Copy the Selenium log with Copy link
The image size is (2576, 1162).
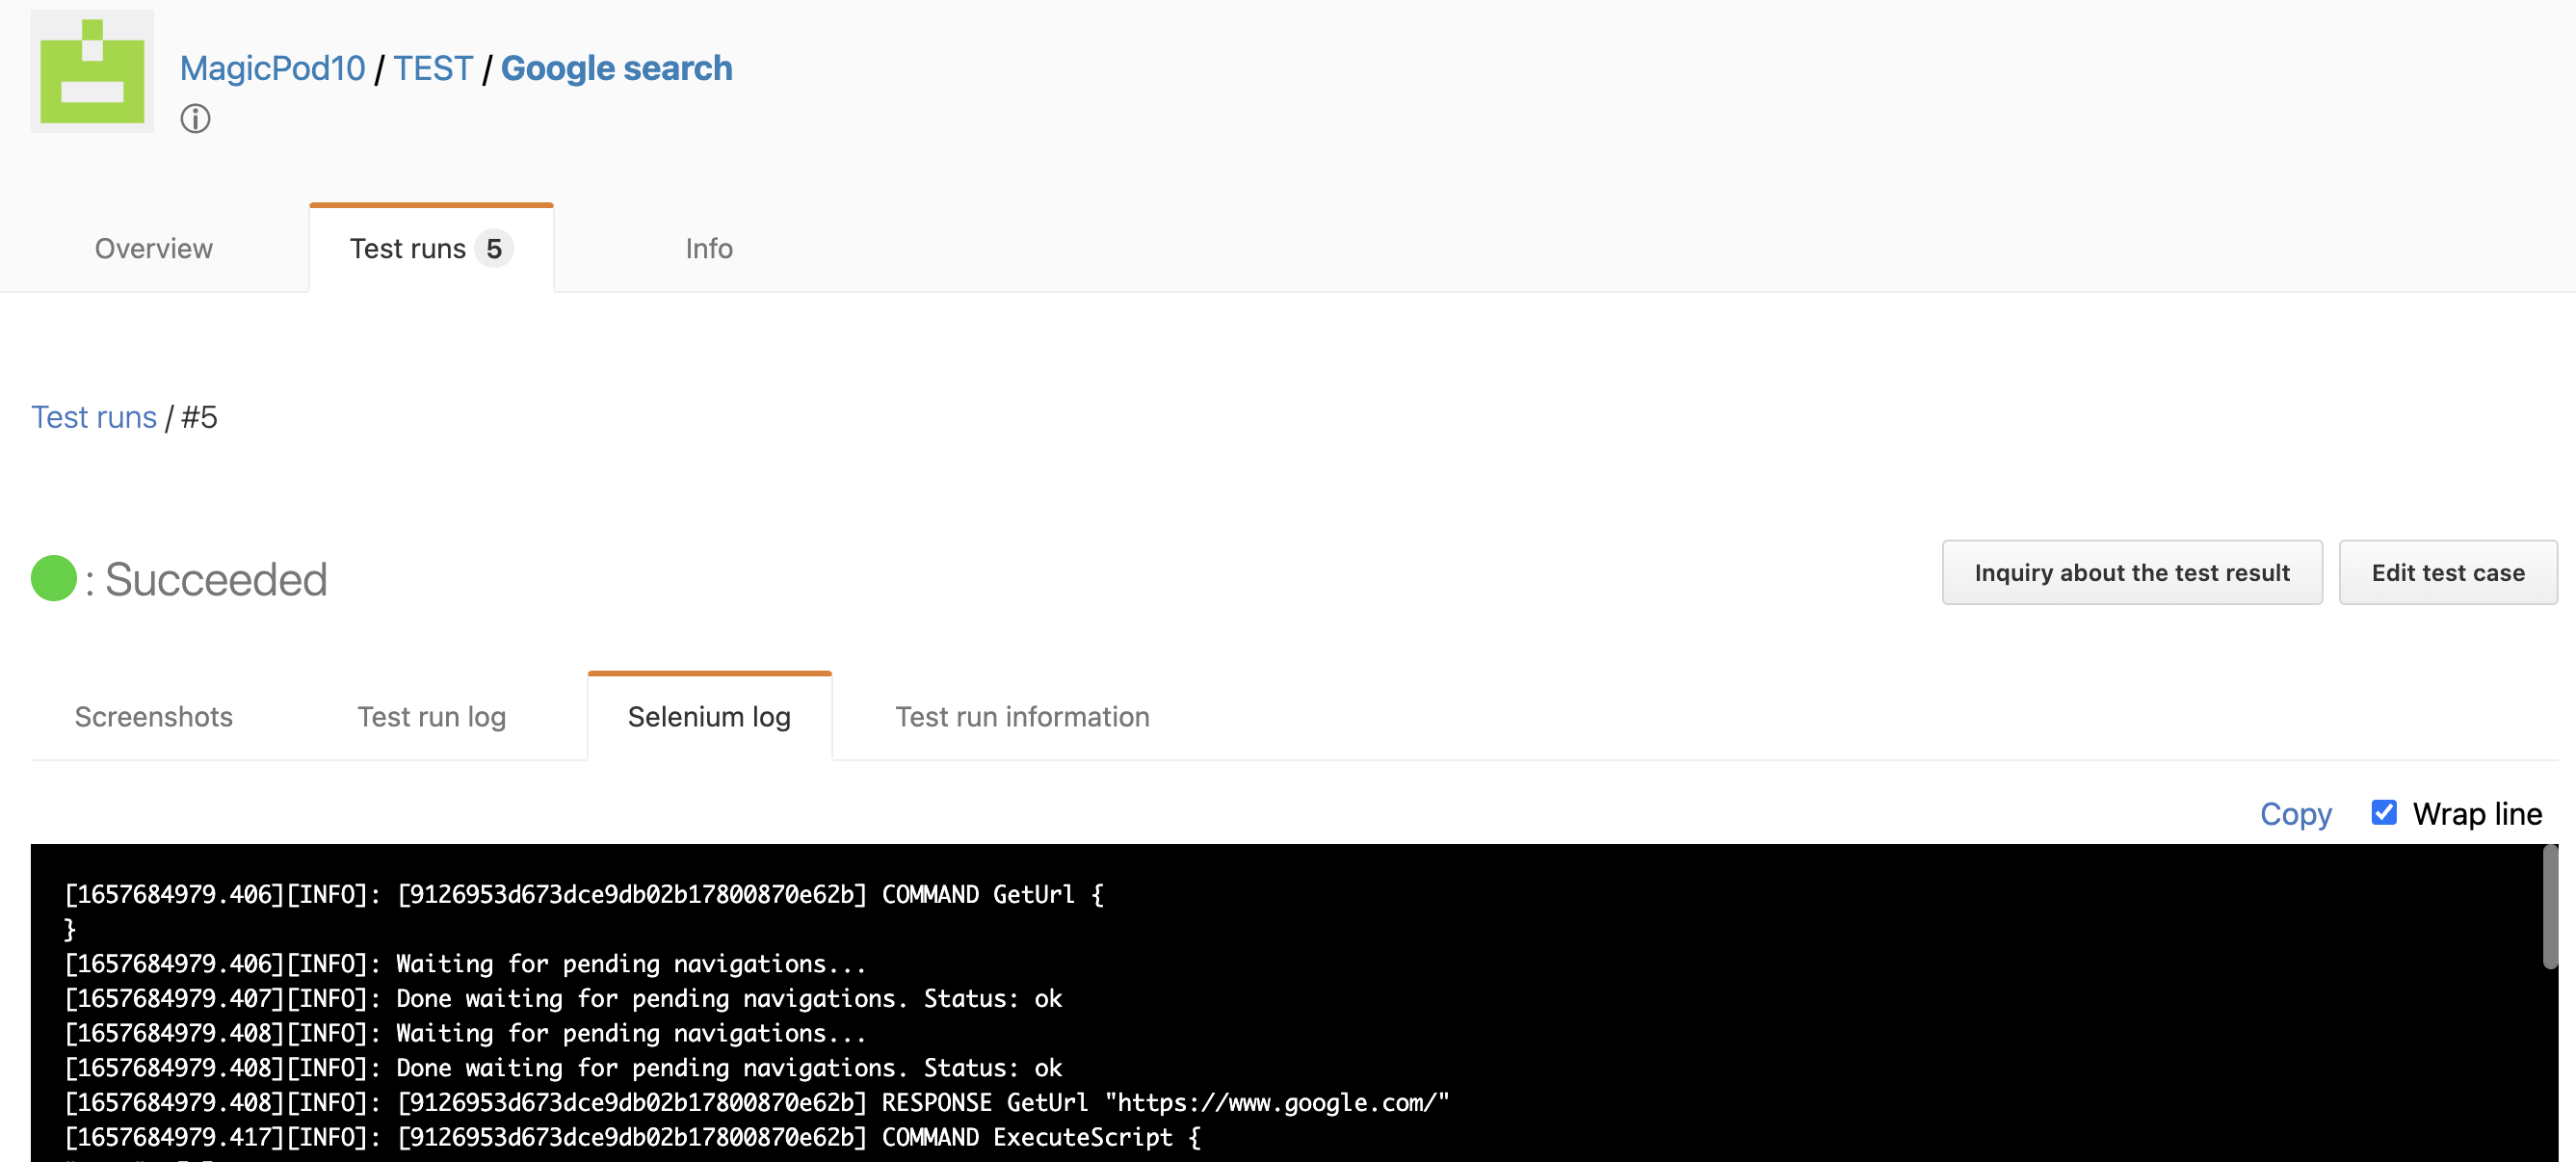coord(2296,813)
